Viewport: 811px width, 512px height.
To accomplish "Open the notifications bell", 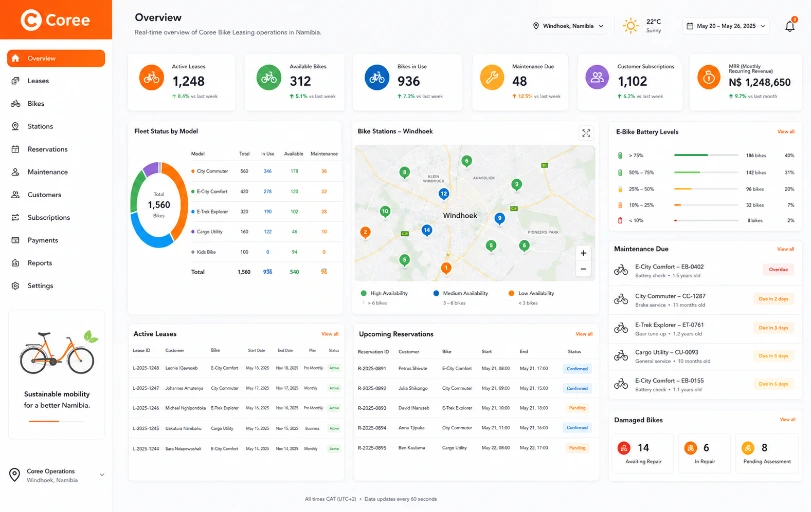I will pyautogui.click(x=790, y=26).
